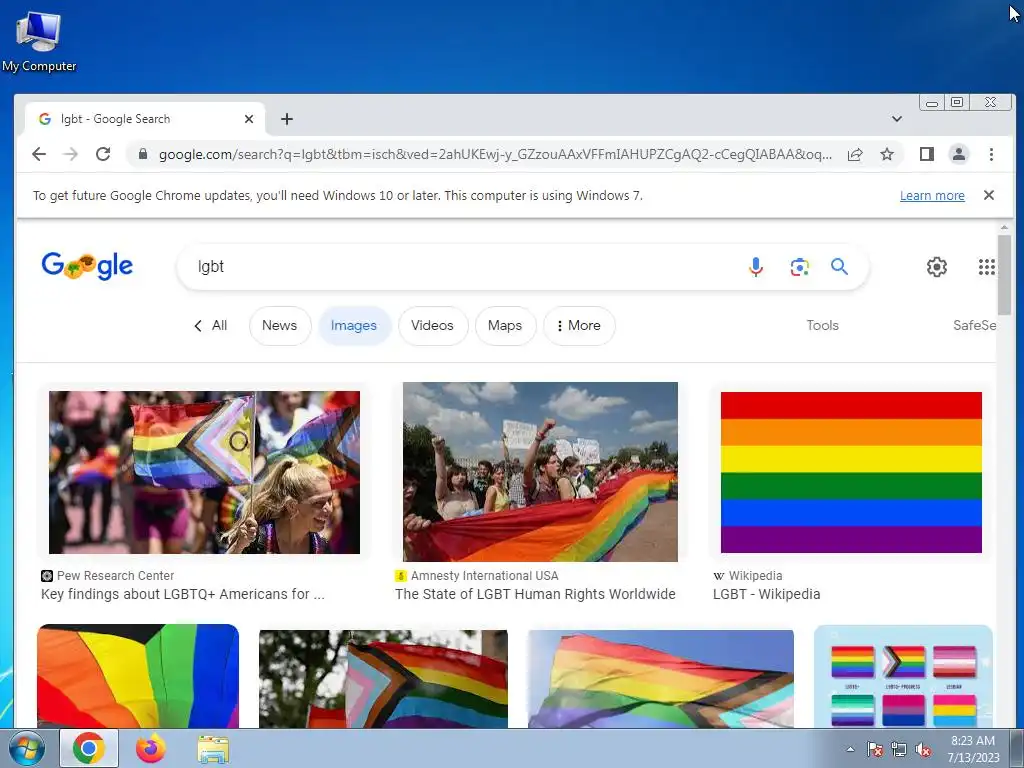
Task: Click the Amnesty International USA source label
Action: [484, 575]
